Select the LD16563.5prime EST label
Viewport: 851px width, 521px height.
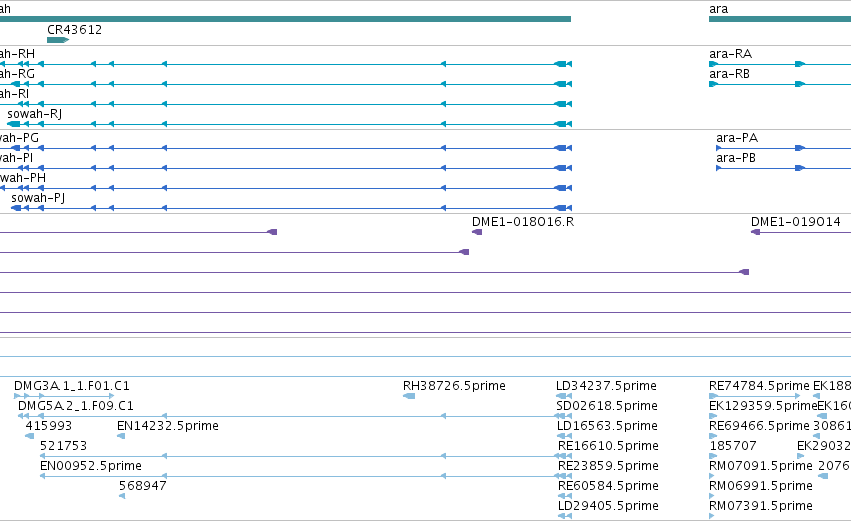point(607,426)
